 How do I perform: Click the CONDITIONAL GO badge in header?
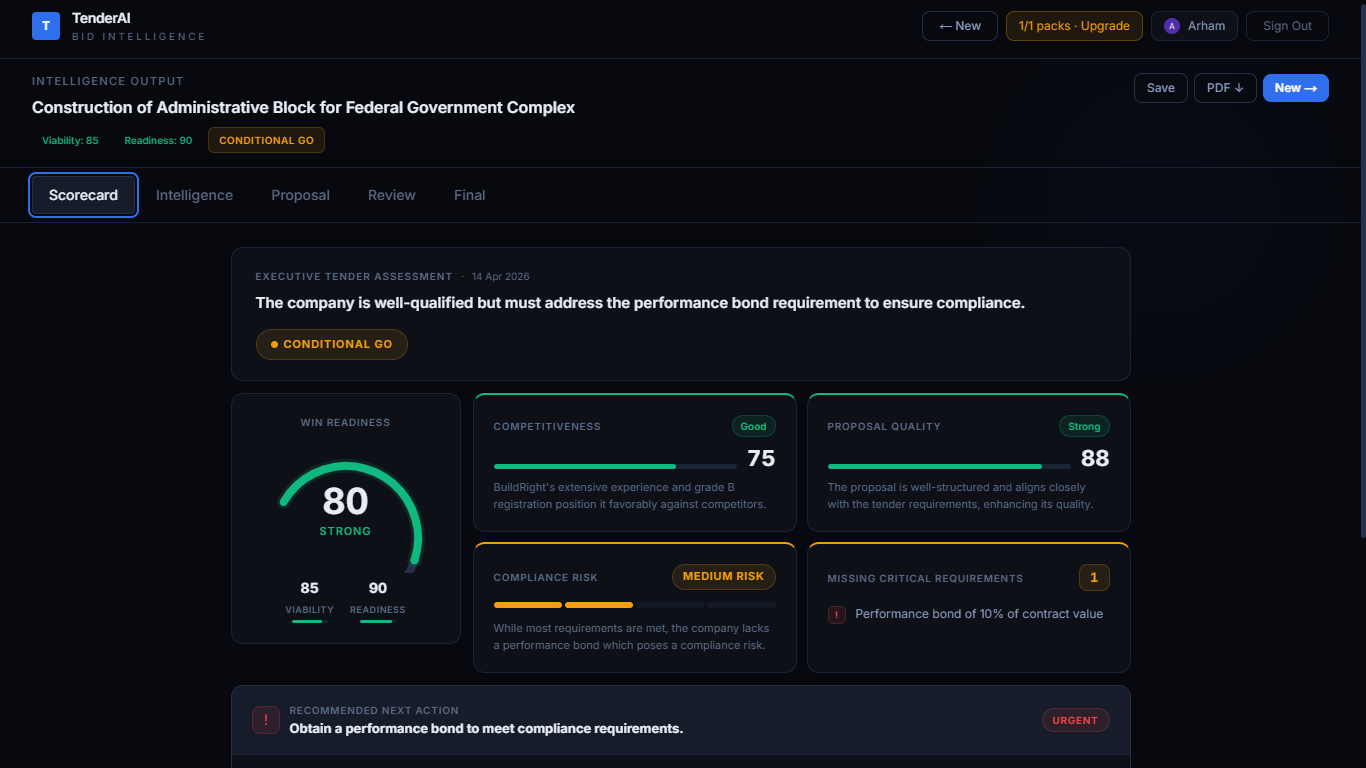pyautogui.click(x=266, y=140)
